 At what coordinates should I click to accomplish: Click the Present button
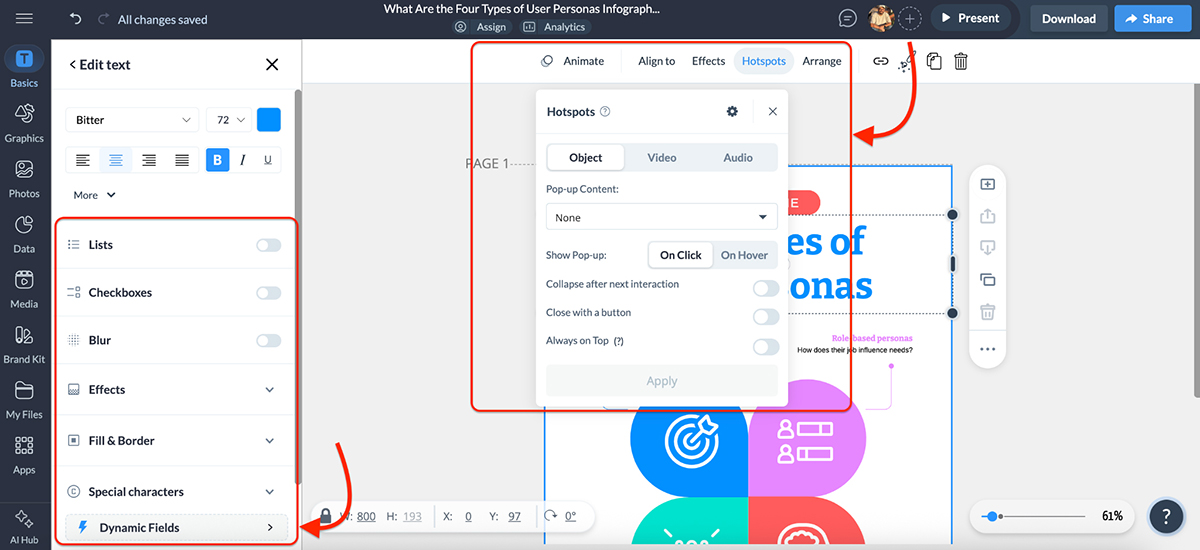[x=970, y=18]
